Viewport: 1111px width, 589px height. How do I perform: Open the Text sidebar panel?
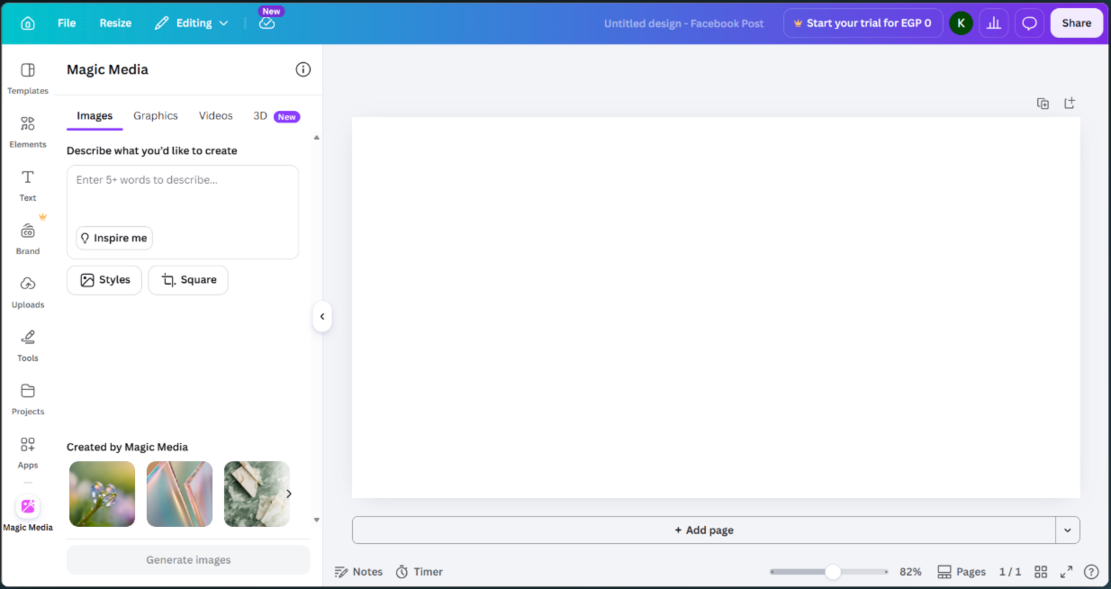(x=28, y=185)
